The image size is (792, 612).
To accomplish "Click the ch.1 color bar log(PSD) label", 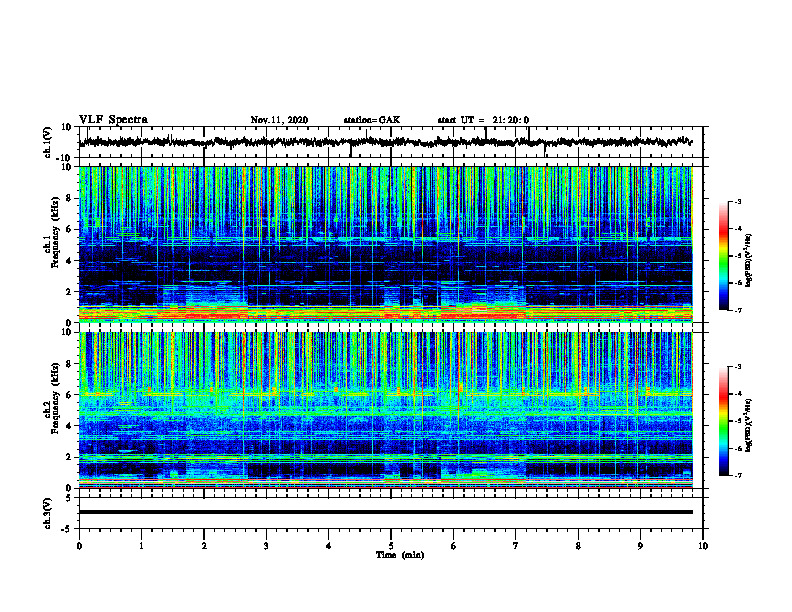I will pos(749,261).
